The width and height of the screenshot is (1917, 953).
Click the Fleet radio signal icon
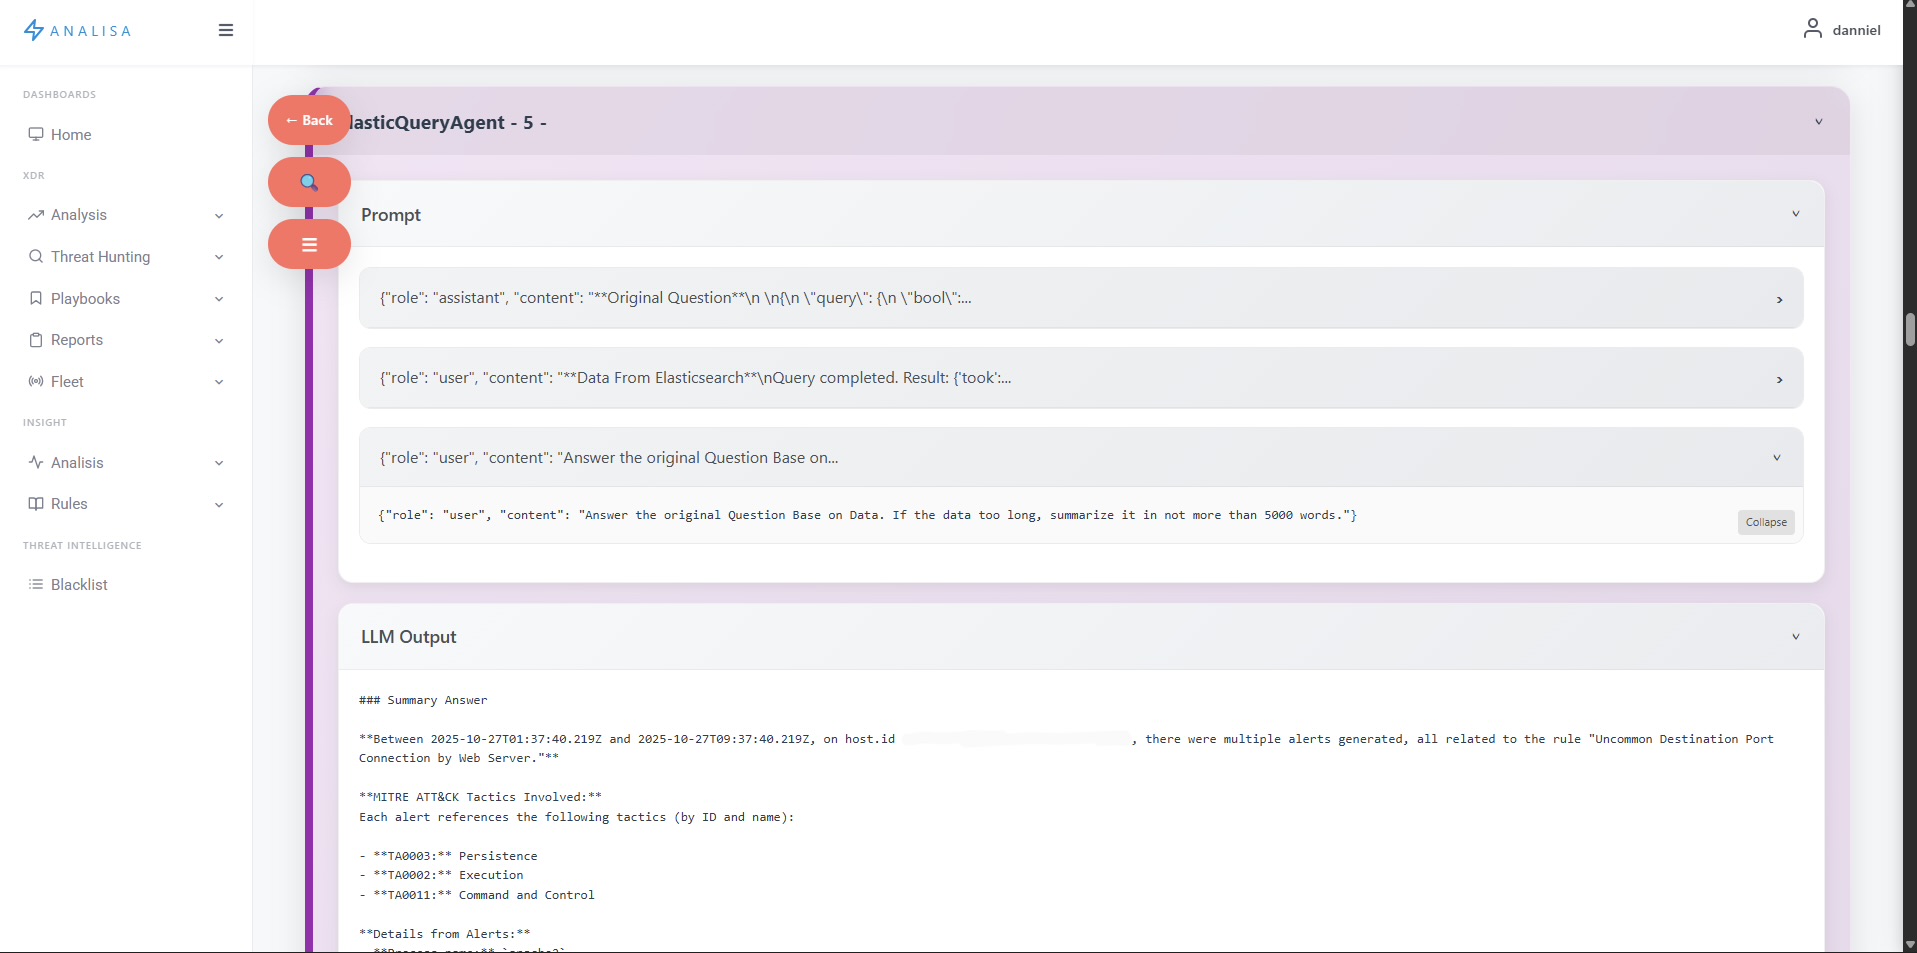[36, 381]
